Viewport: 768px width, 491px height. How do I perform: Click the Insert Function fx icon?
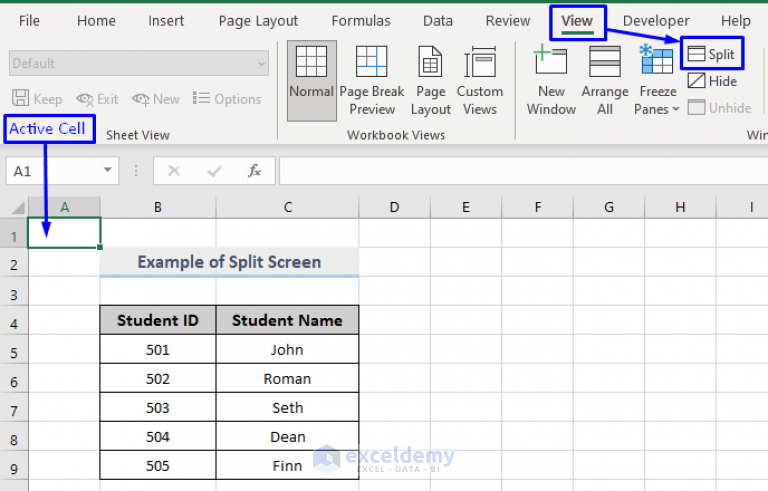coord(254,171)
